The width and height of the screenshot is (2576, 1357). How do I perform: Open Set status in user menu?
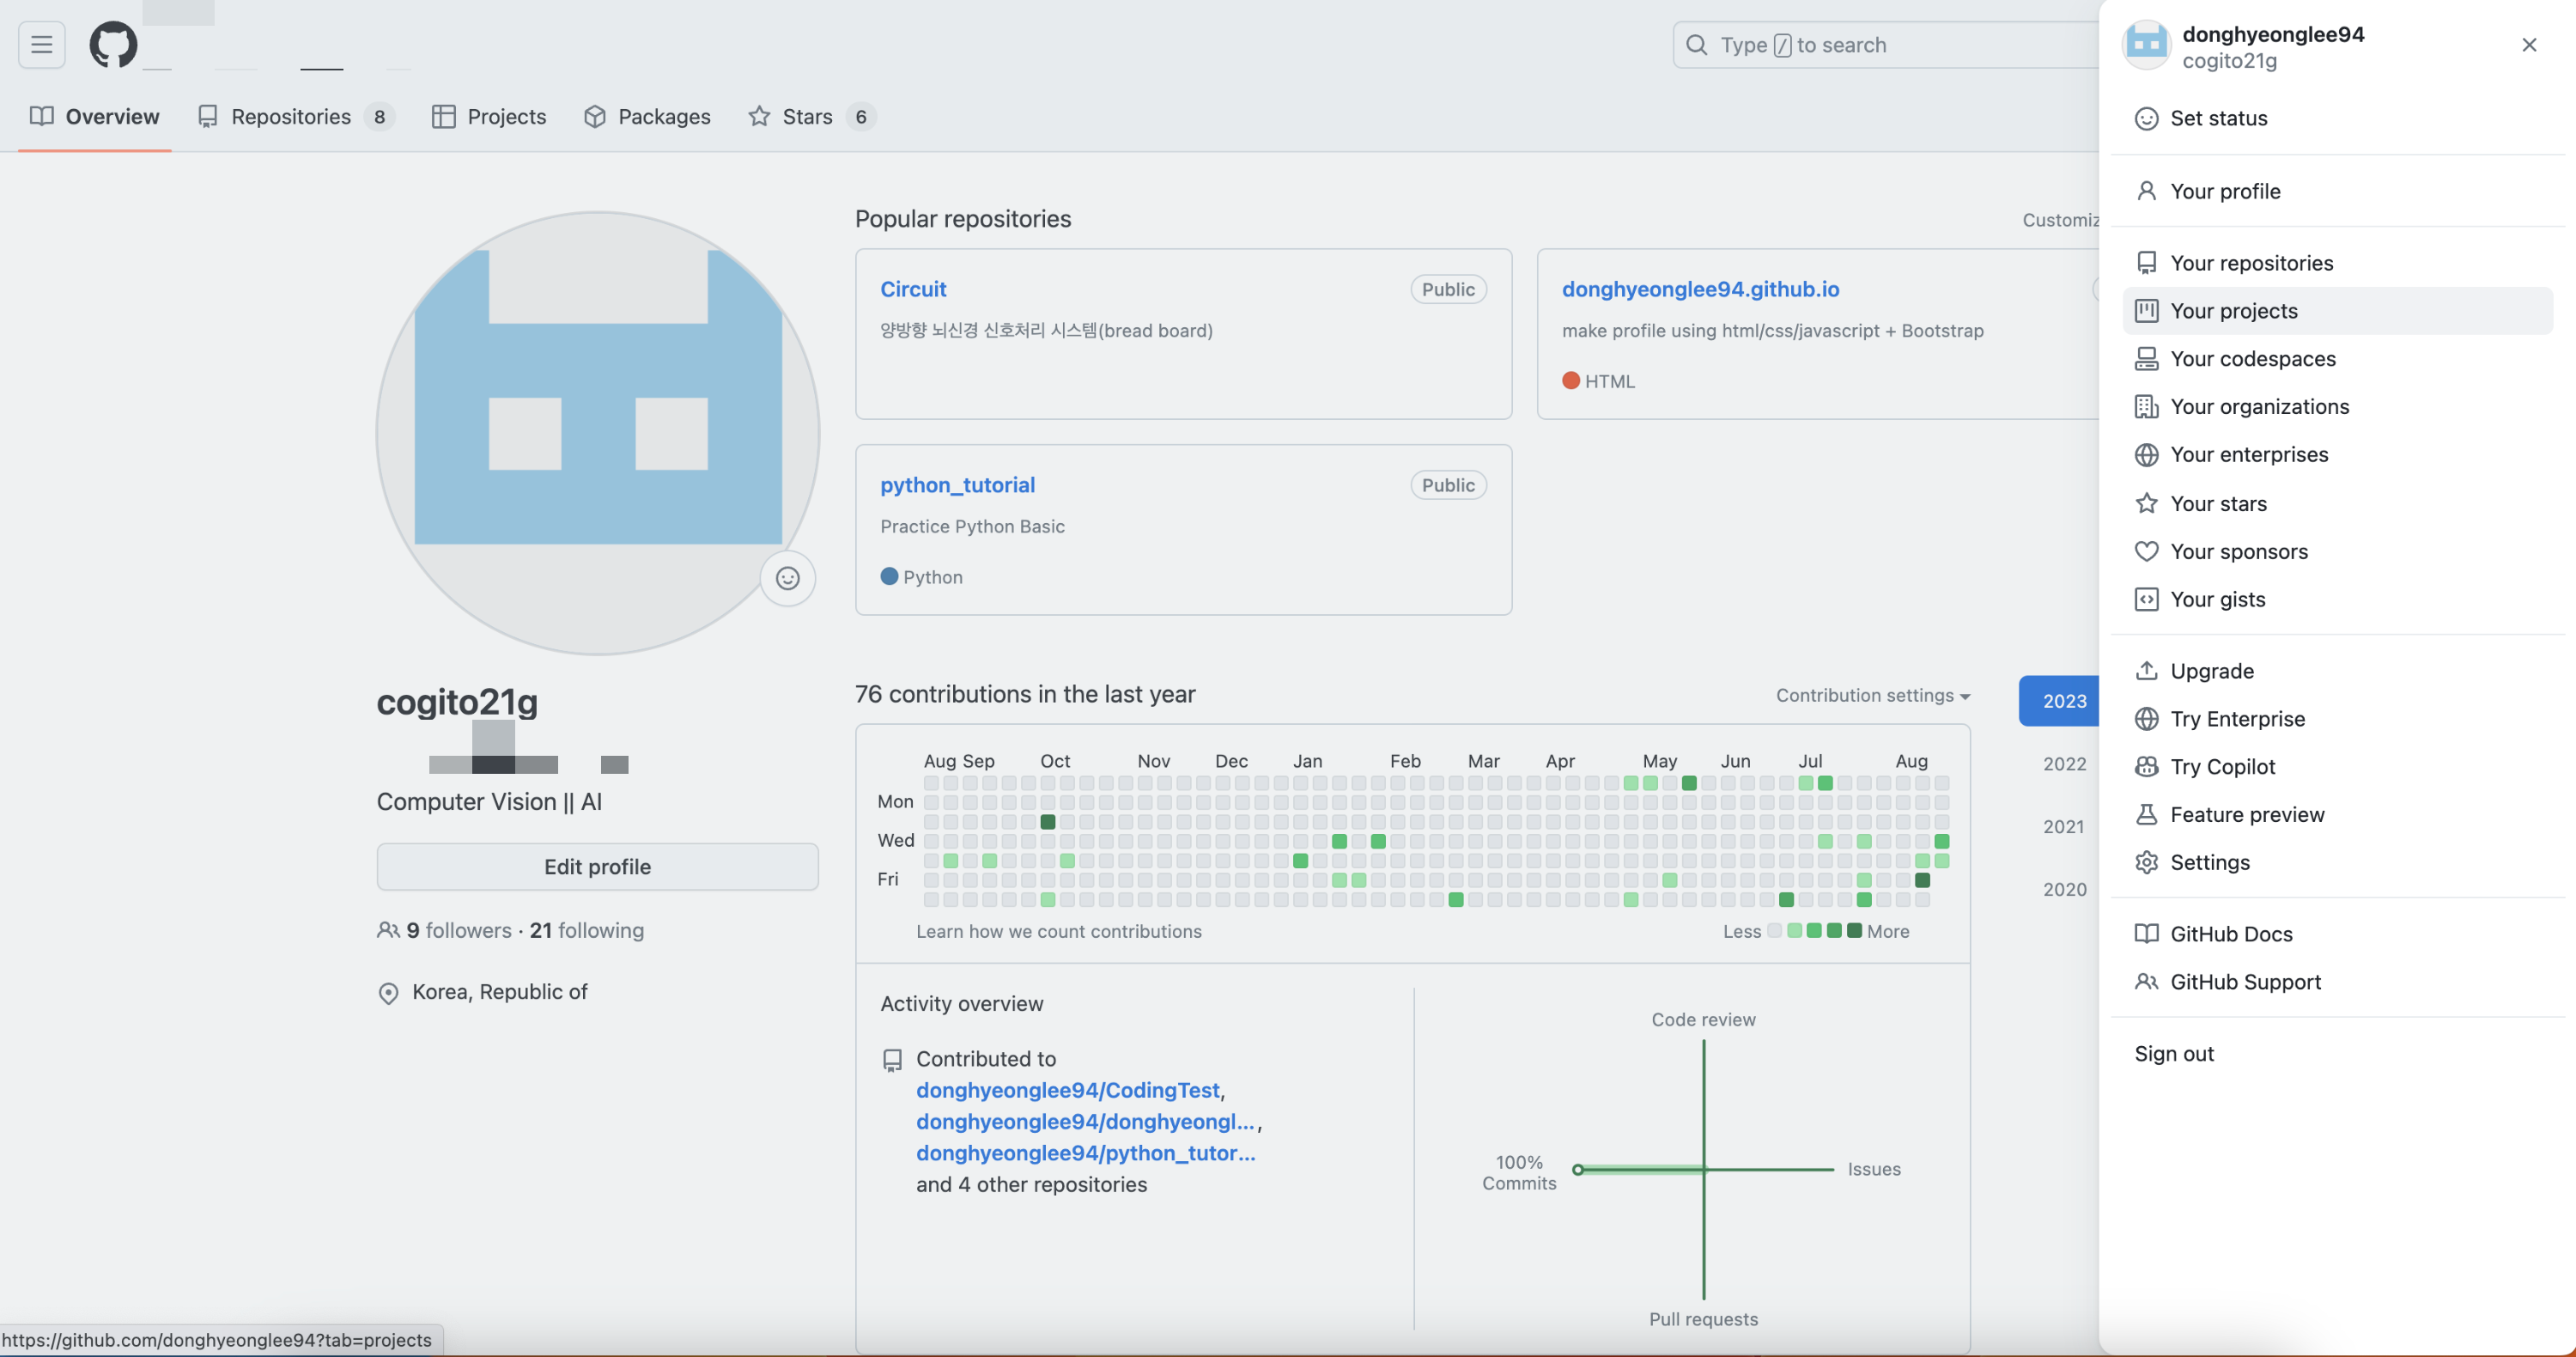2217,118
